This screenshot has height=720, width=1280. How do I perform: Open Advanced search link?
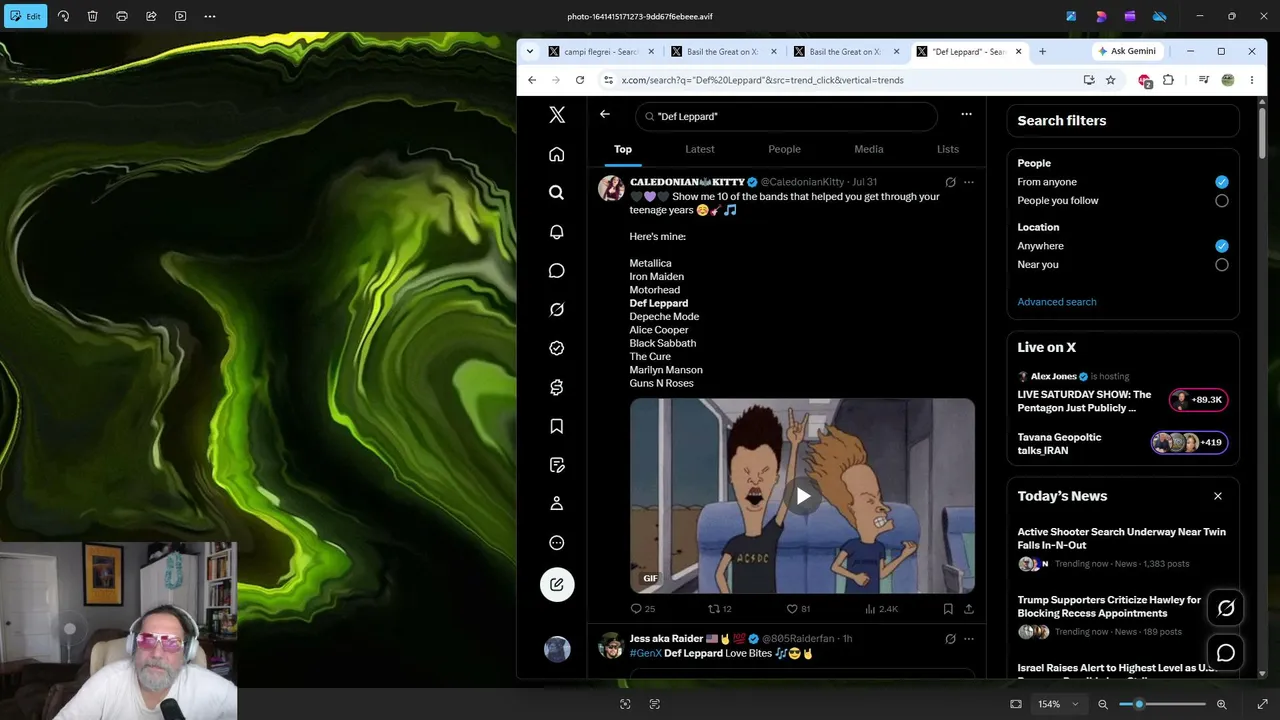point(1056,302)
